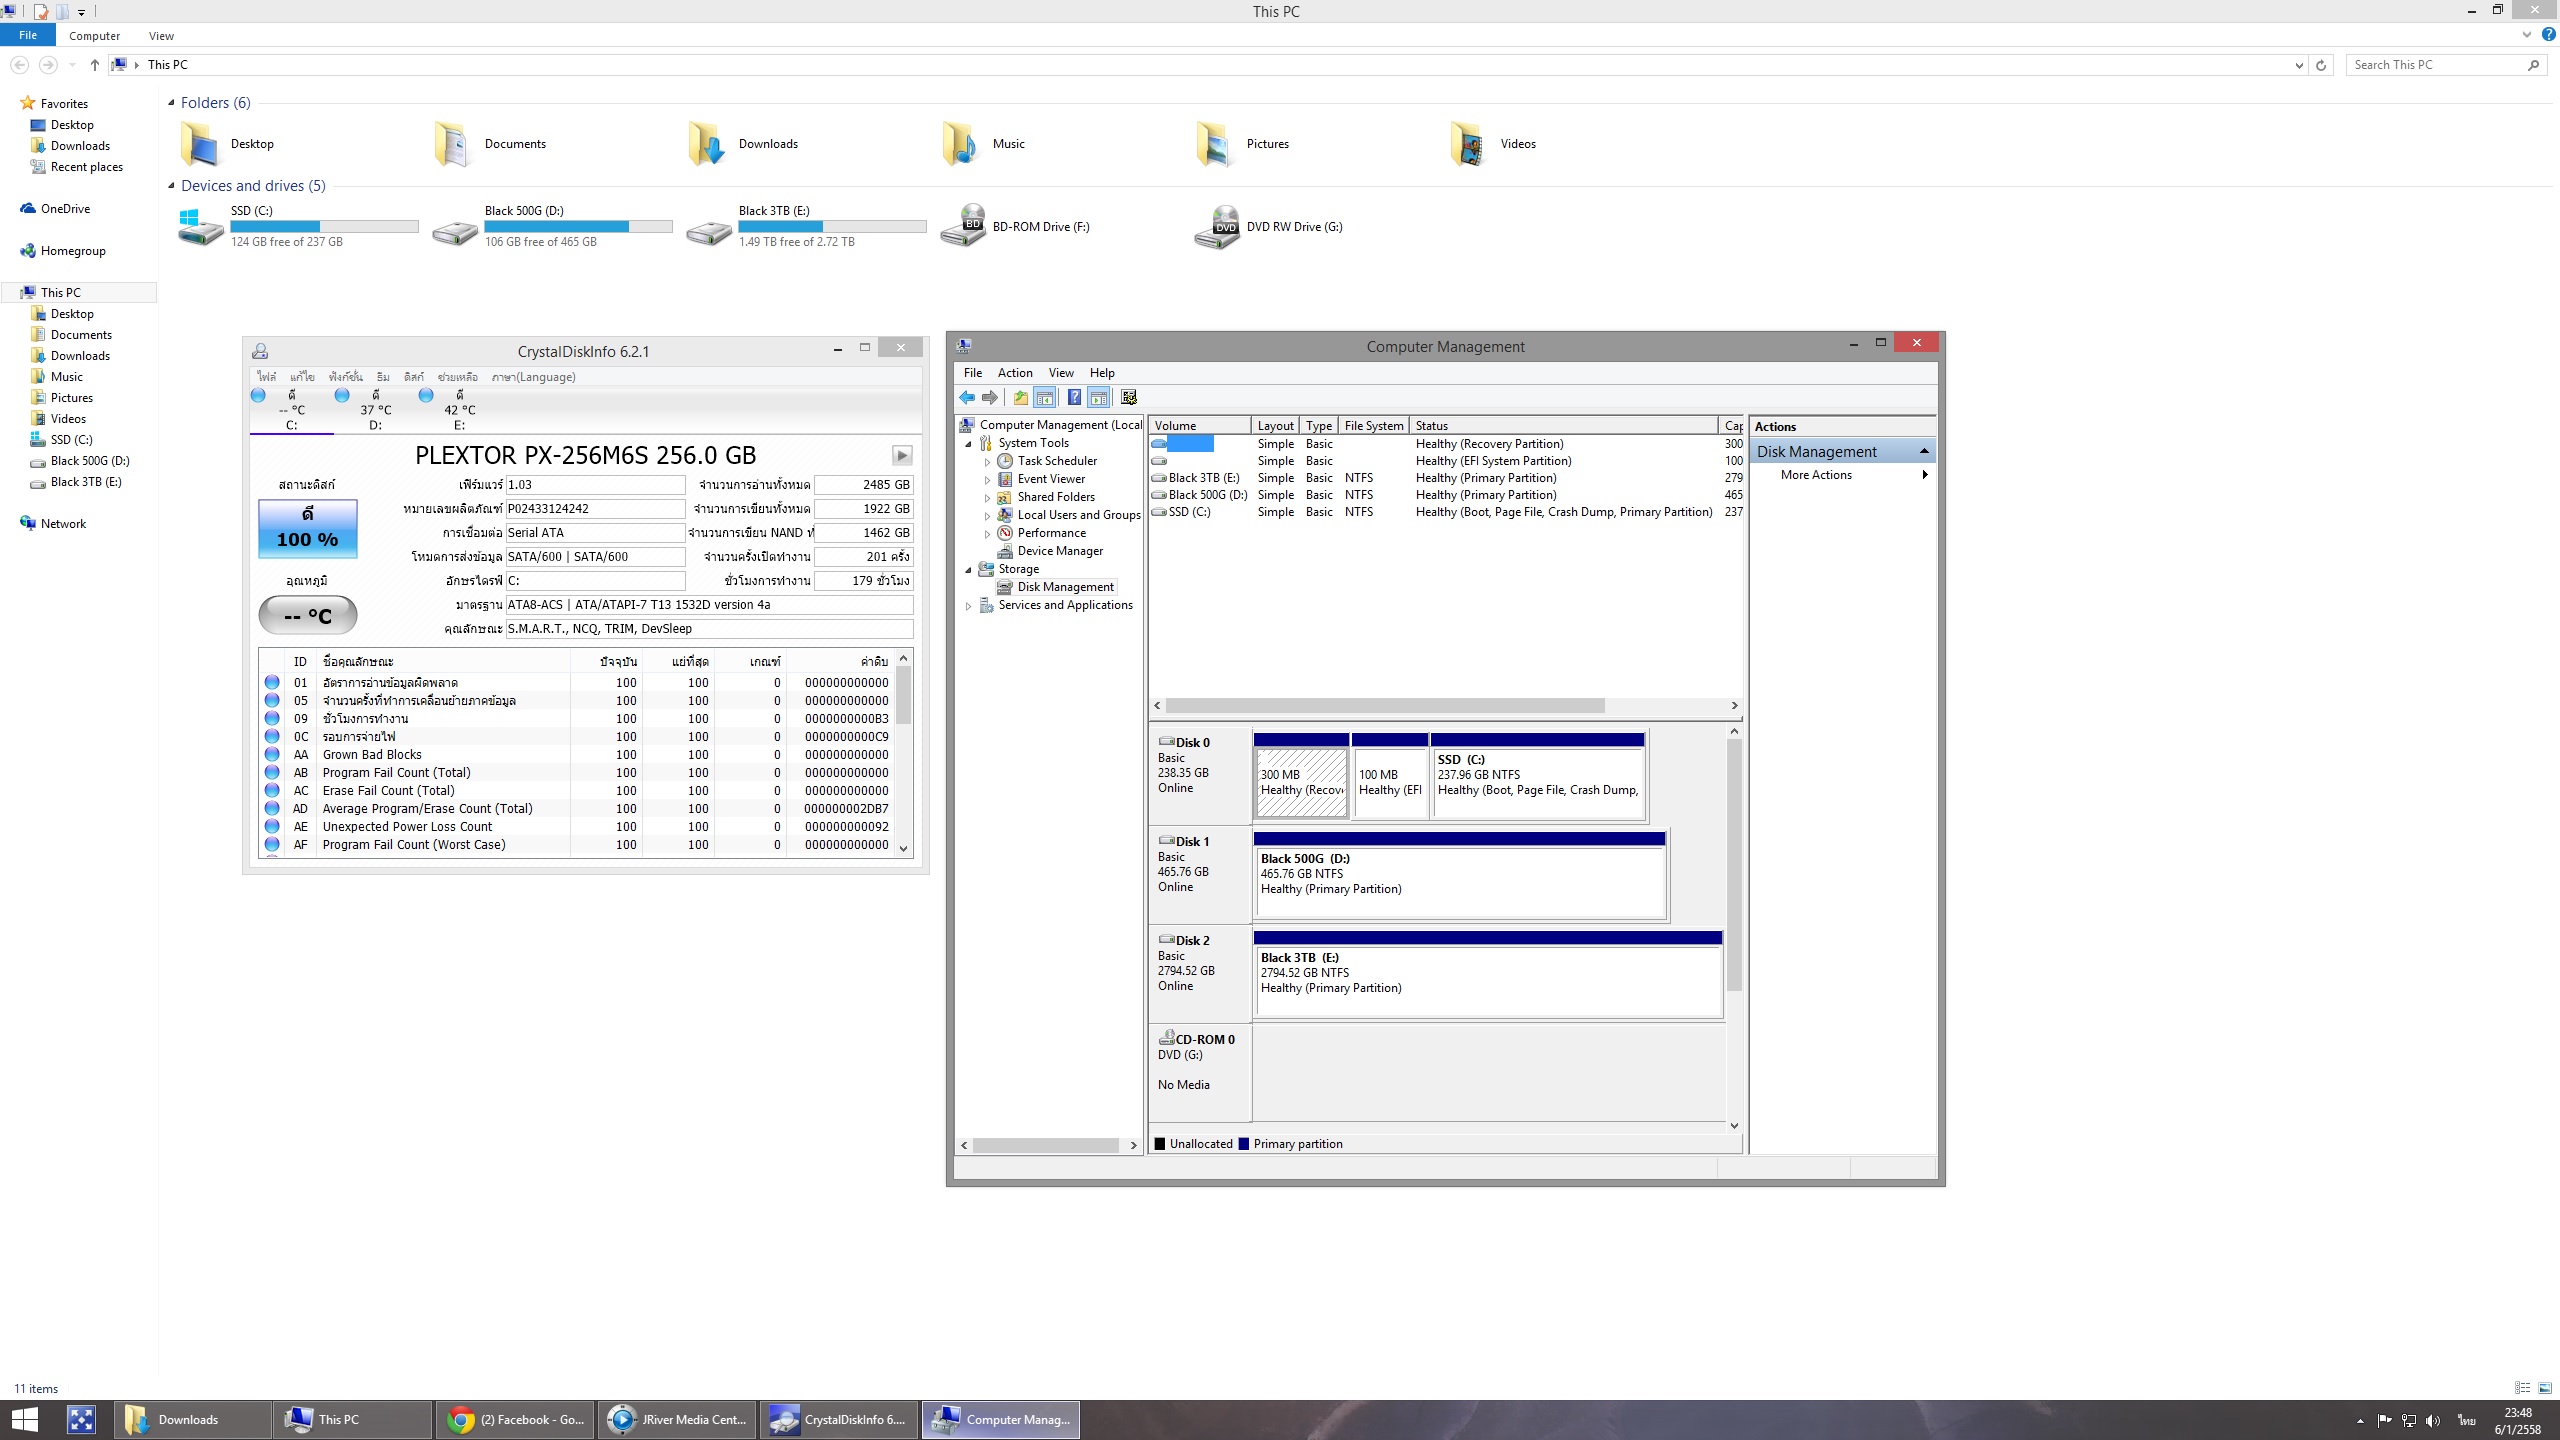Collapse Devices and drives group header

[x=252, y=186]
